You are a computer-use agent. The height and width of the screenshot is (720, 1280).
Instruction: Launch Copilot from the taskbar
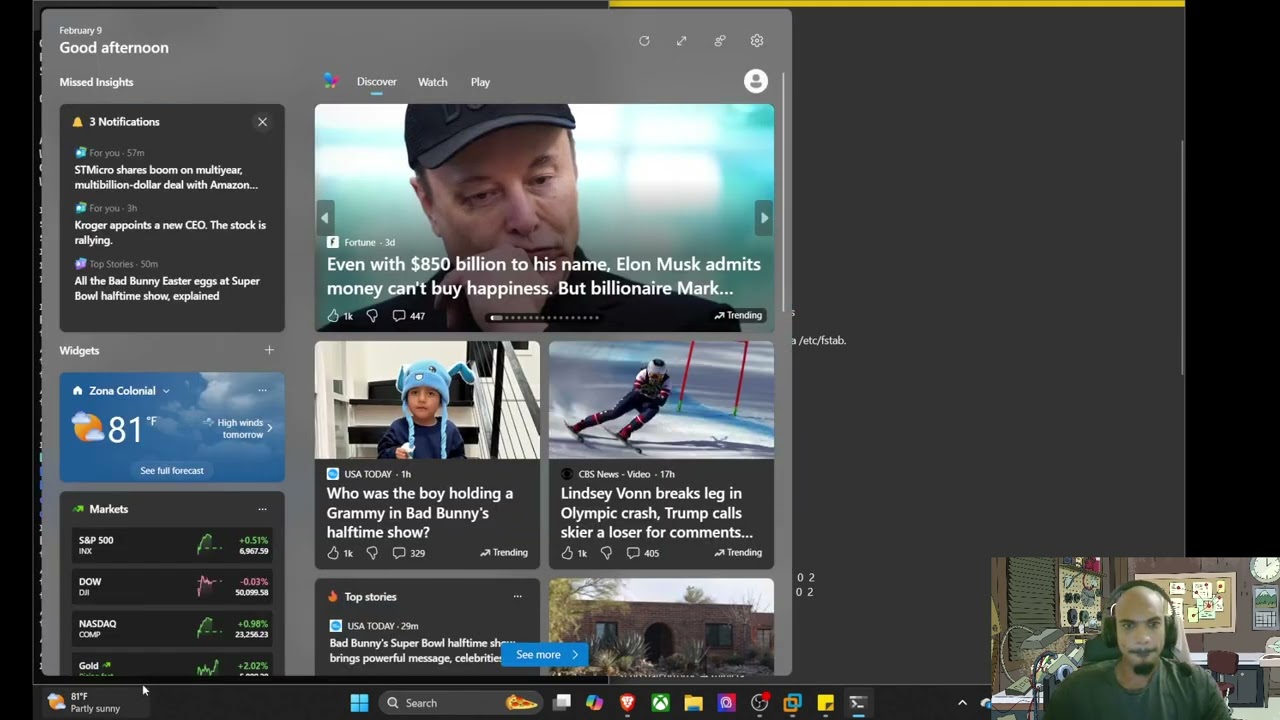point(594,703)
